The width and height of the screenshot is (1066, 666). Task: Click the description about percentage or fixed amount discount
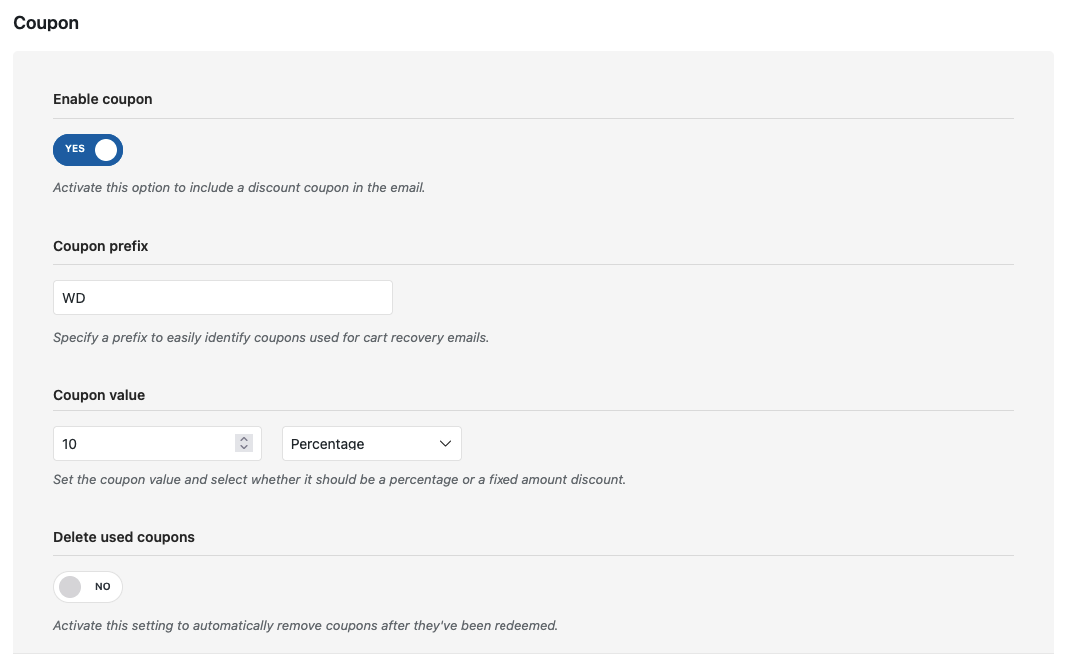point(339,479)
